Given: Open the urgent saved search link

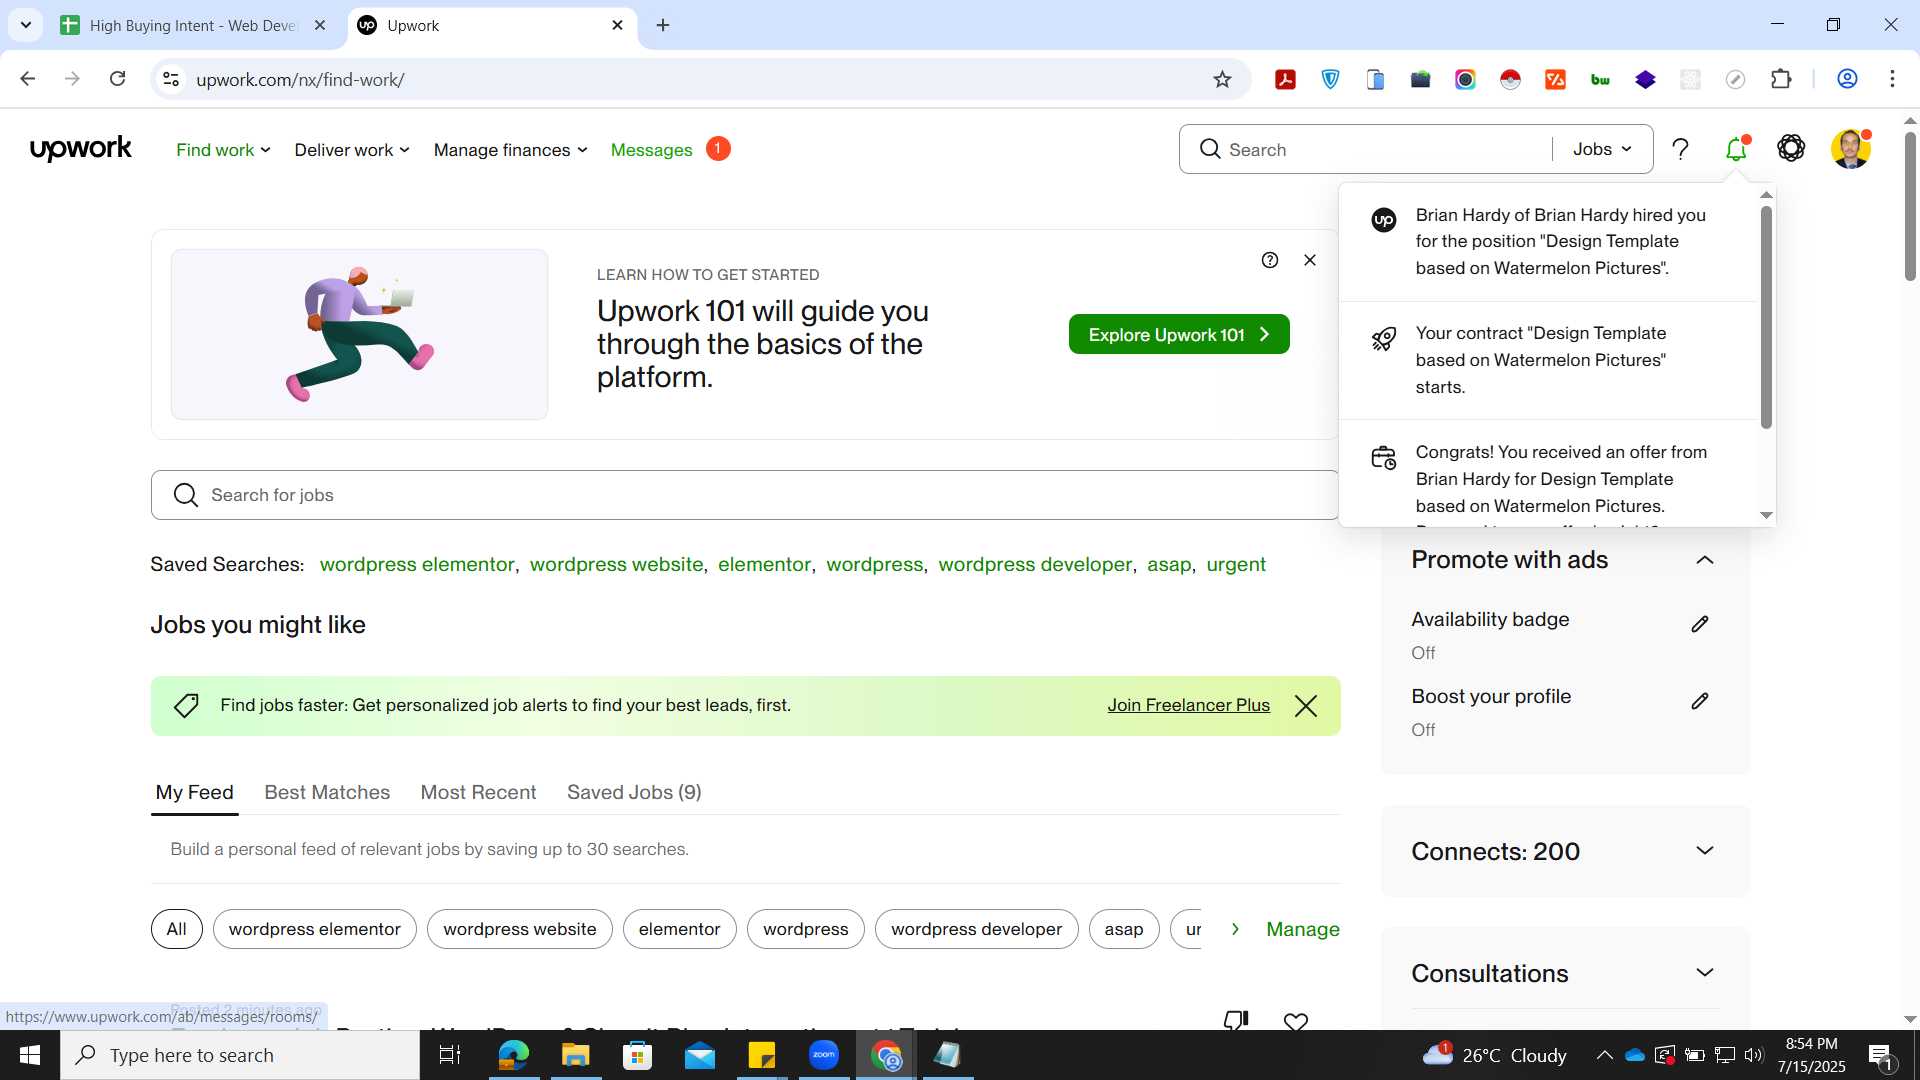Looking at the screenshot, I should click(1236, 564).
